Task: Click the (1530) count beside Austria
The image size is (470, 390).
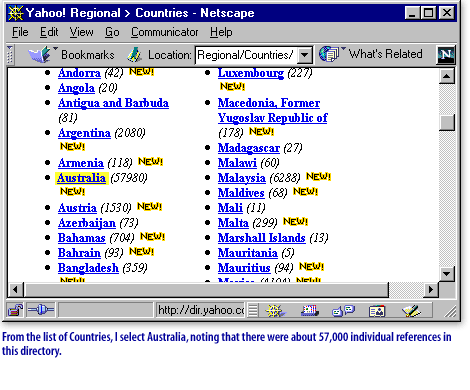Action: click(x=116, y=208)
